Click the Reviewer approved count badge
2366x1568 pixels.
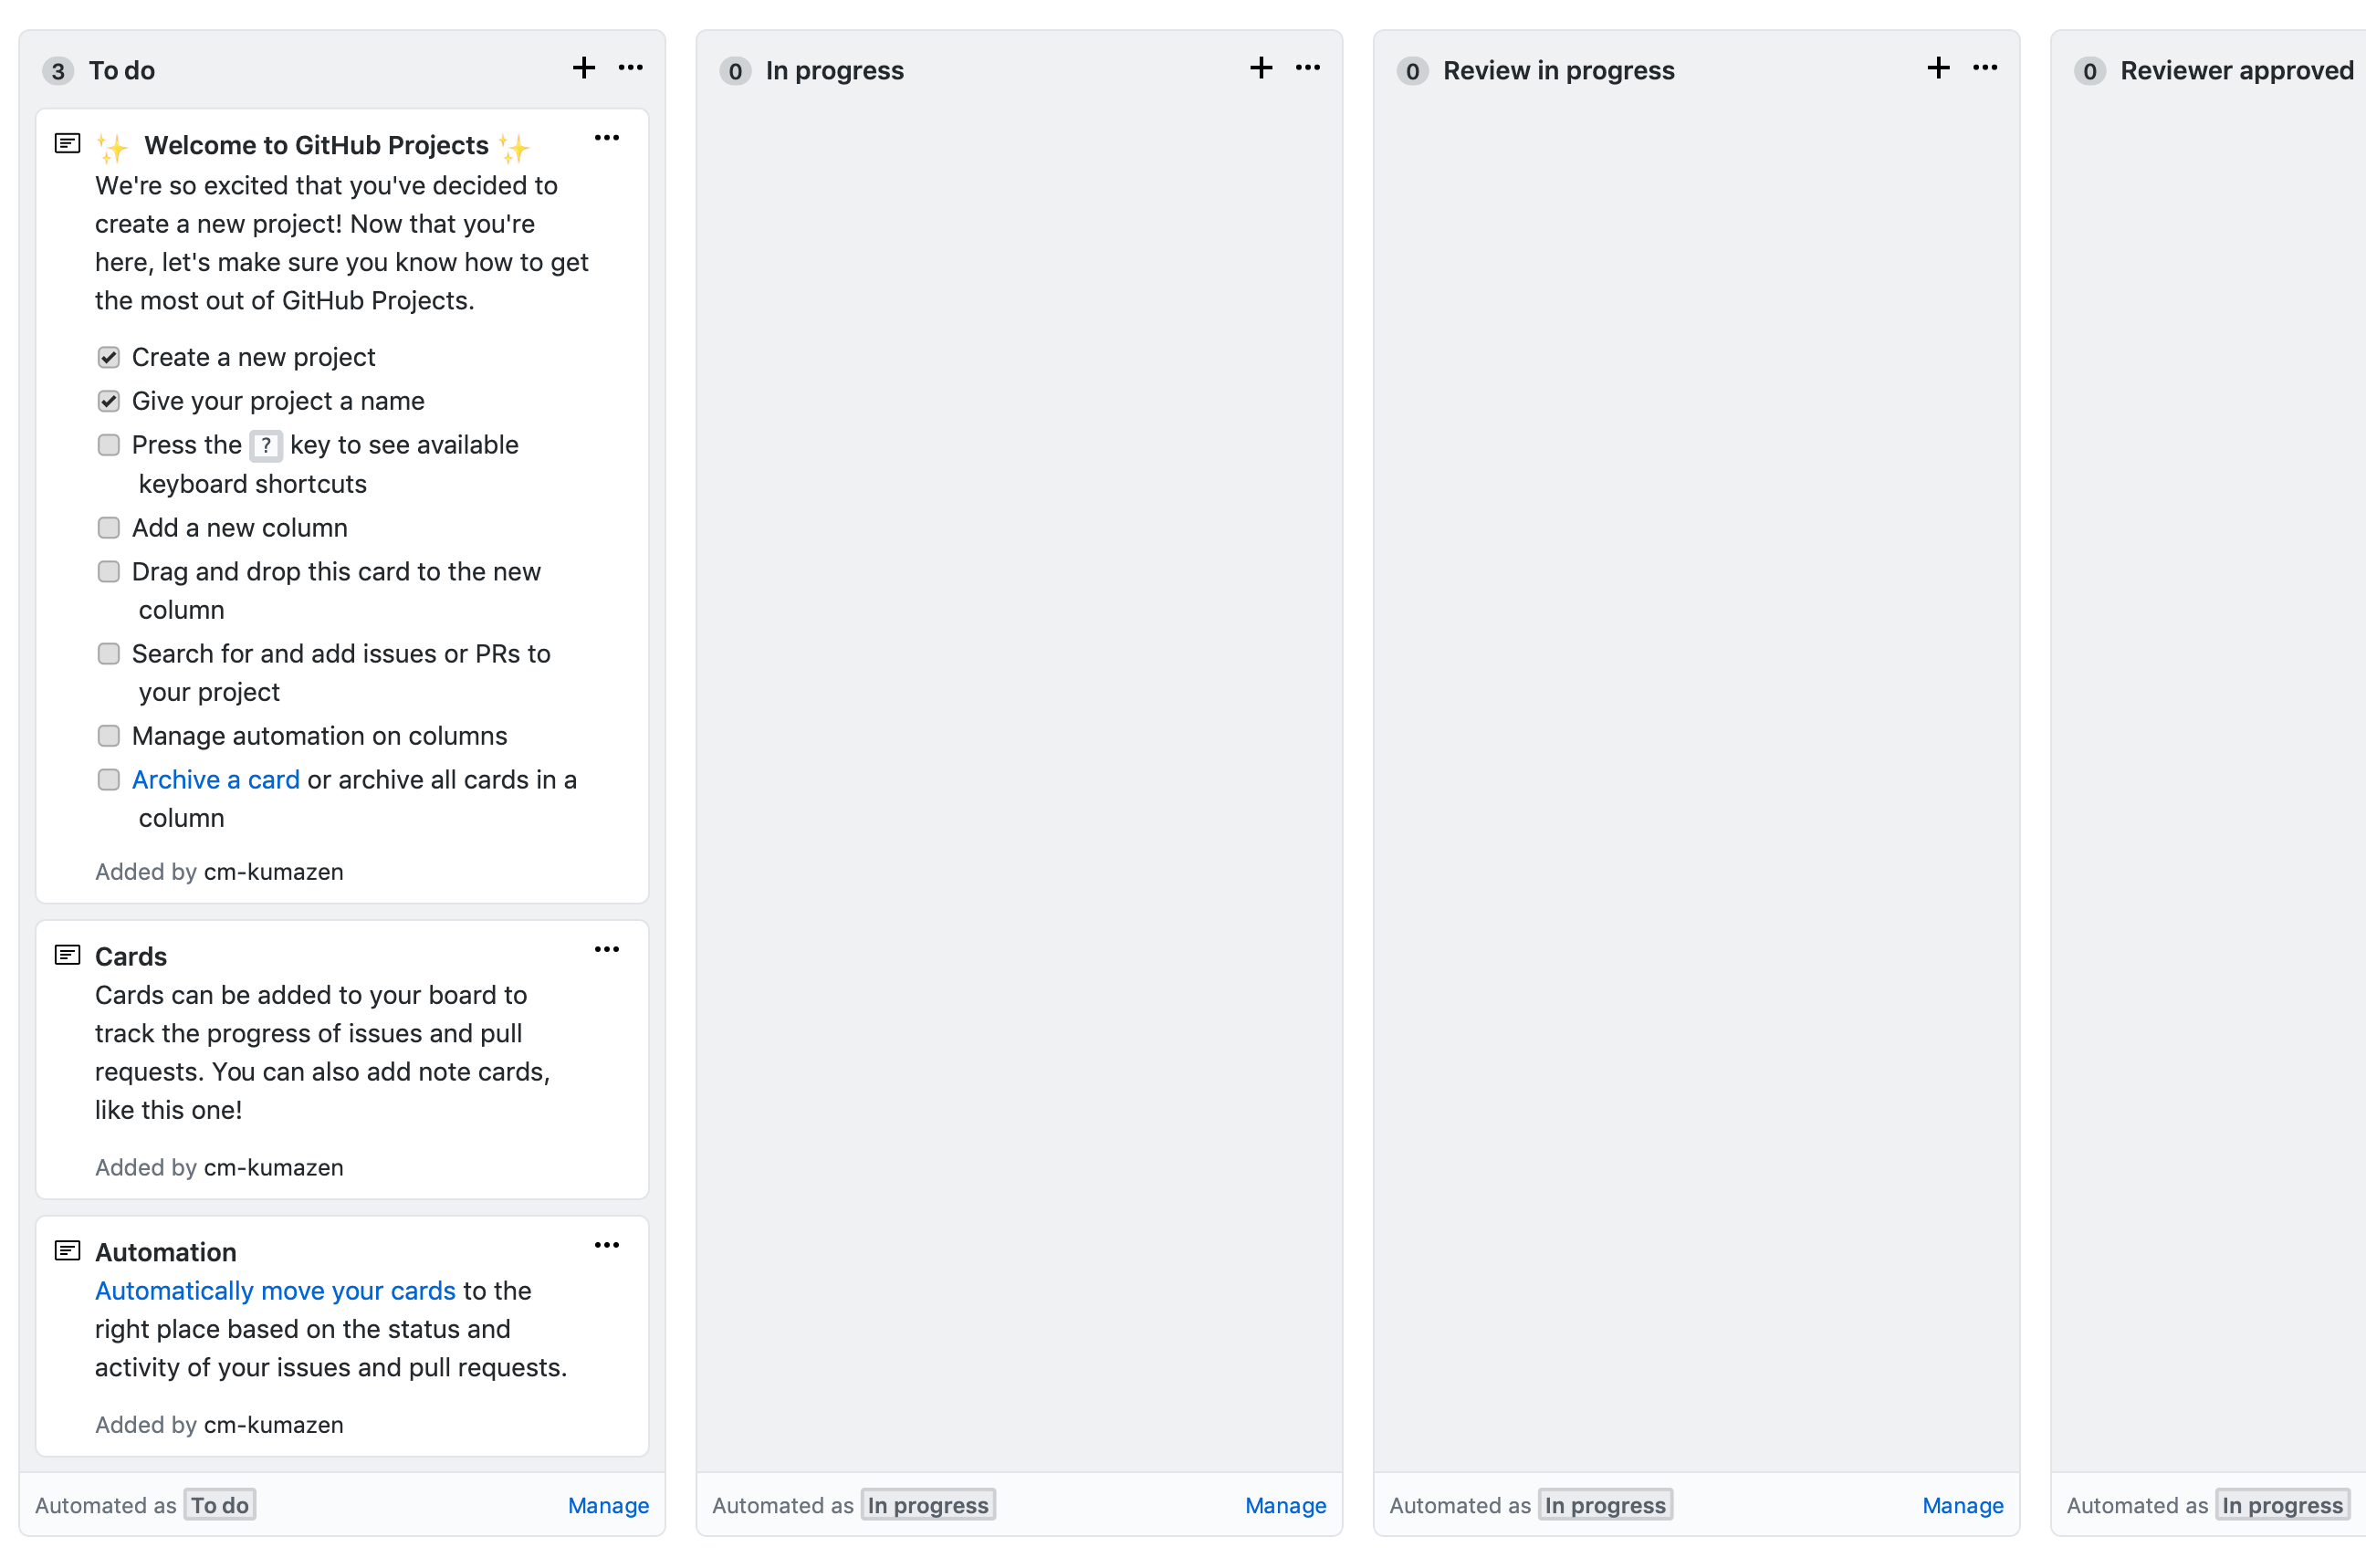[2089, 71]
